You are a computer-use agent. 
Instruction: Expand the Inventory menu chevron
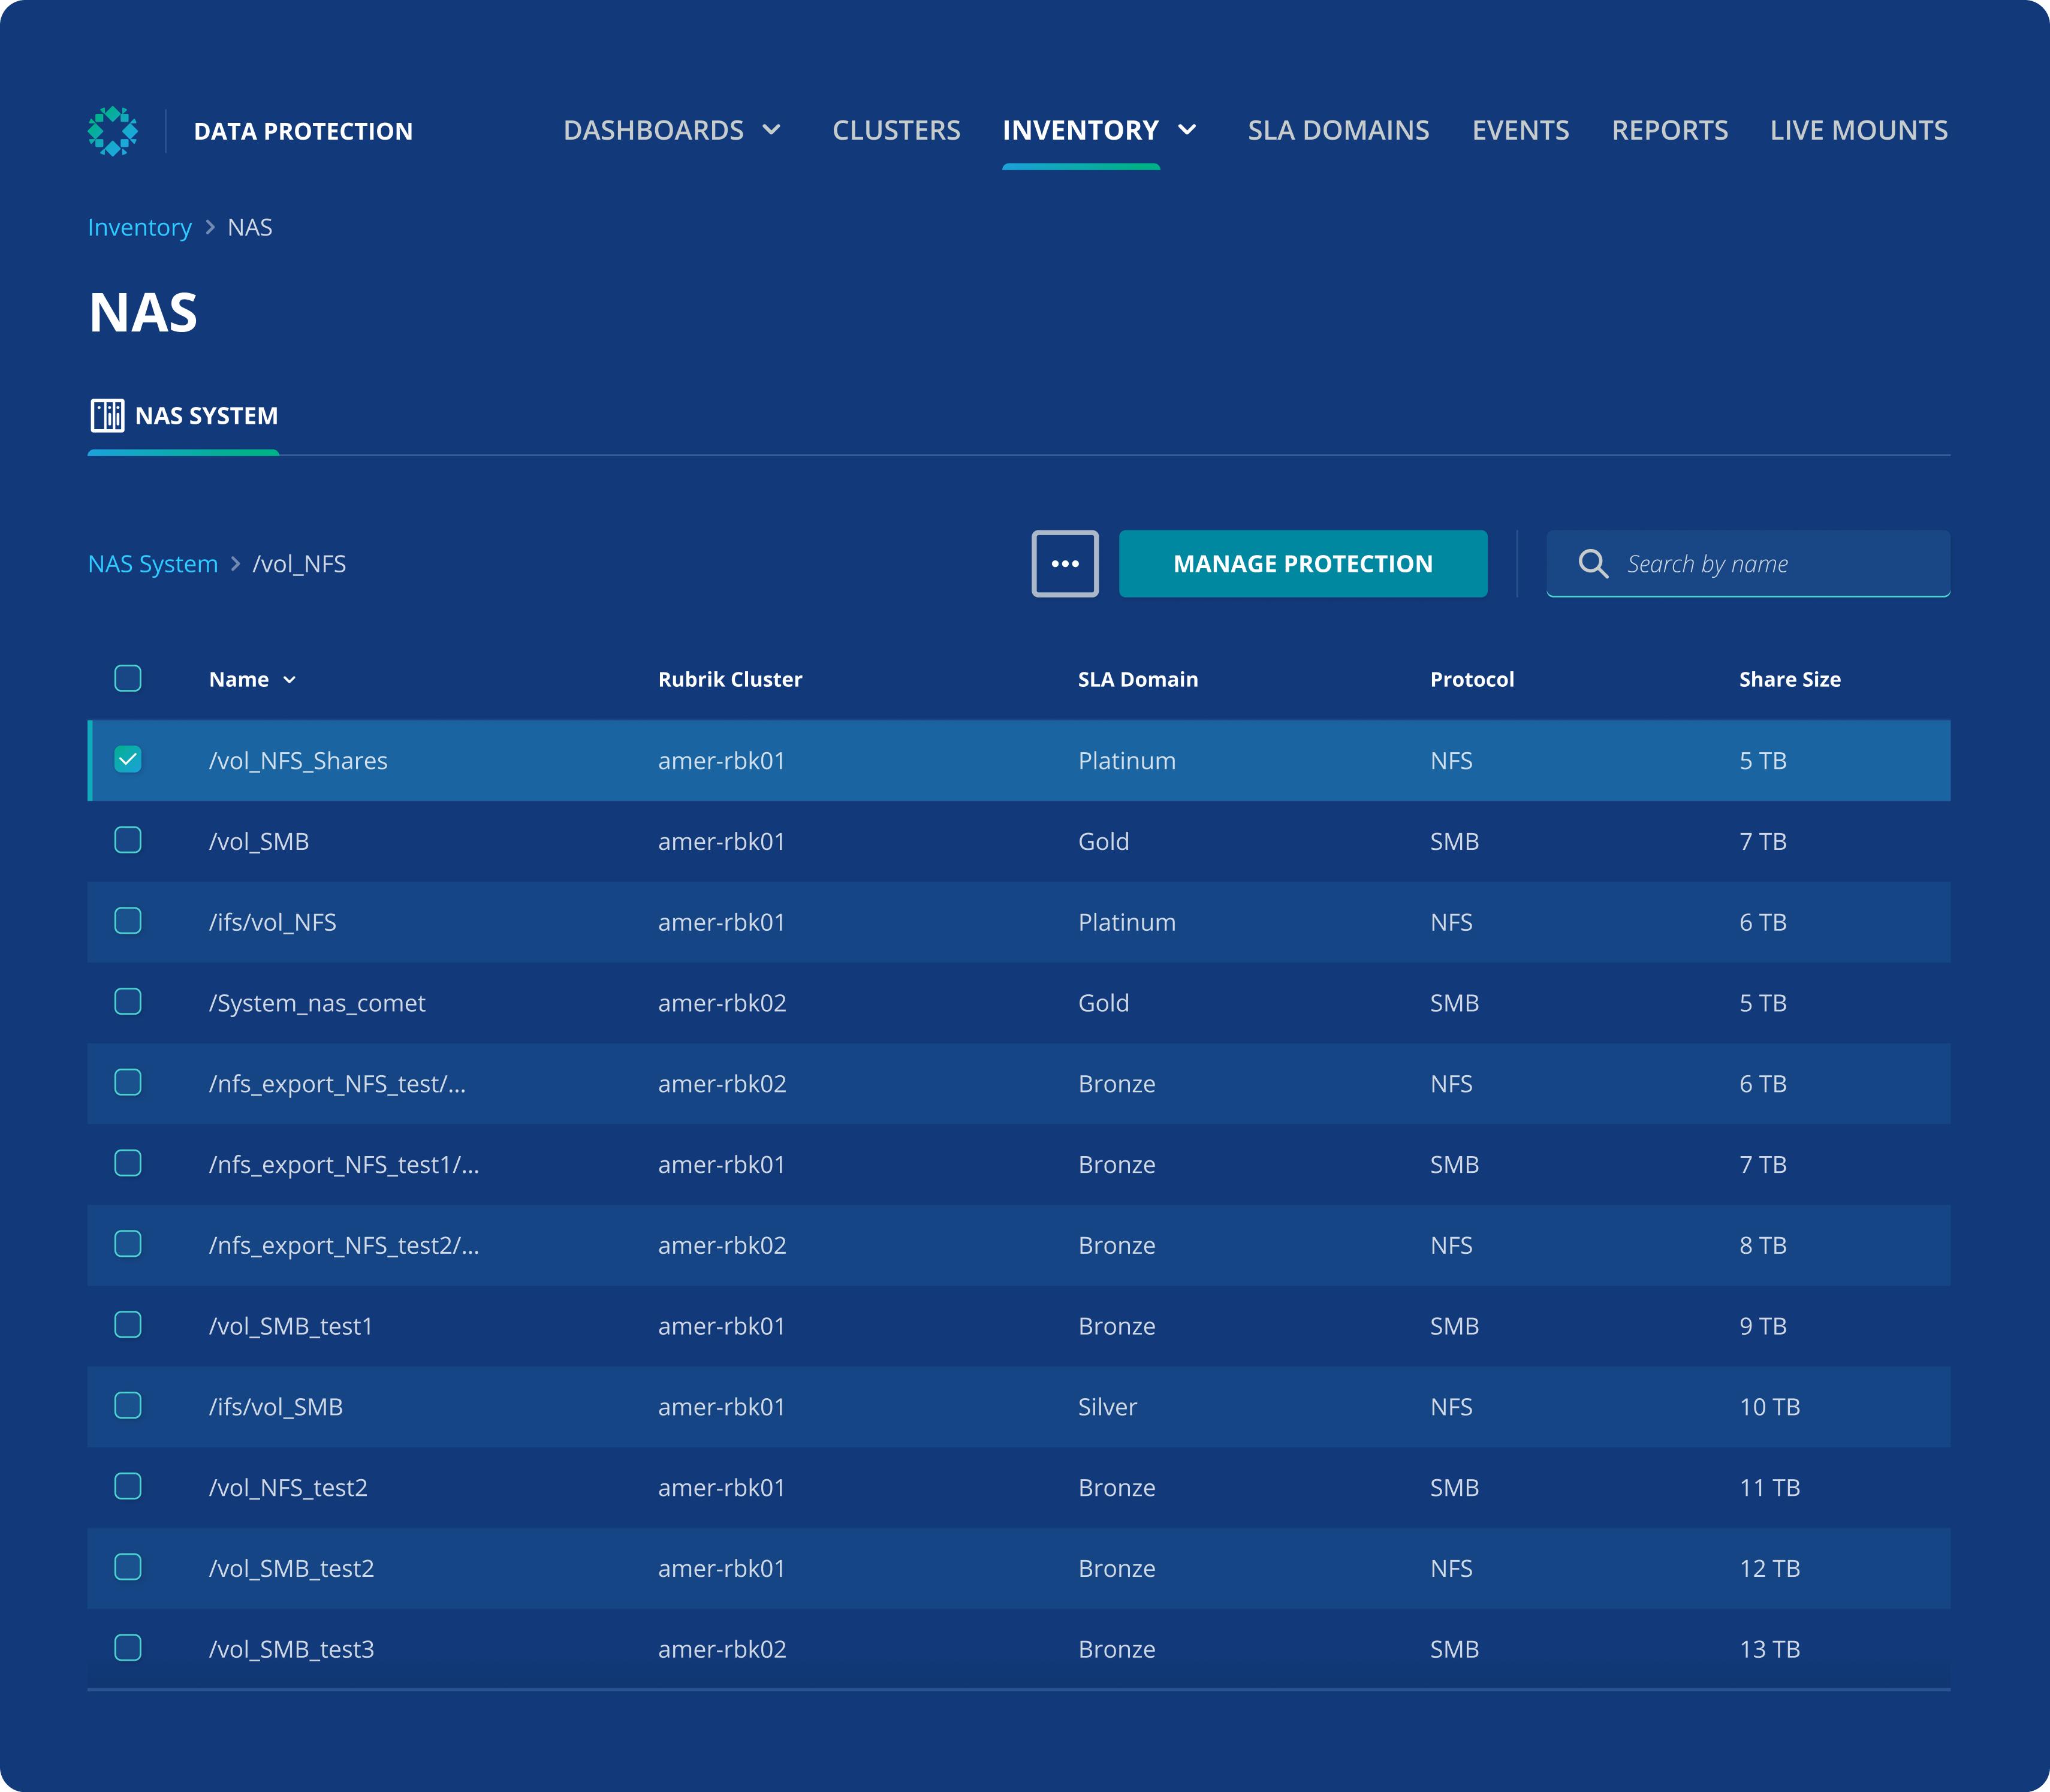[1187, 130]
